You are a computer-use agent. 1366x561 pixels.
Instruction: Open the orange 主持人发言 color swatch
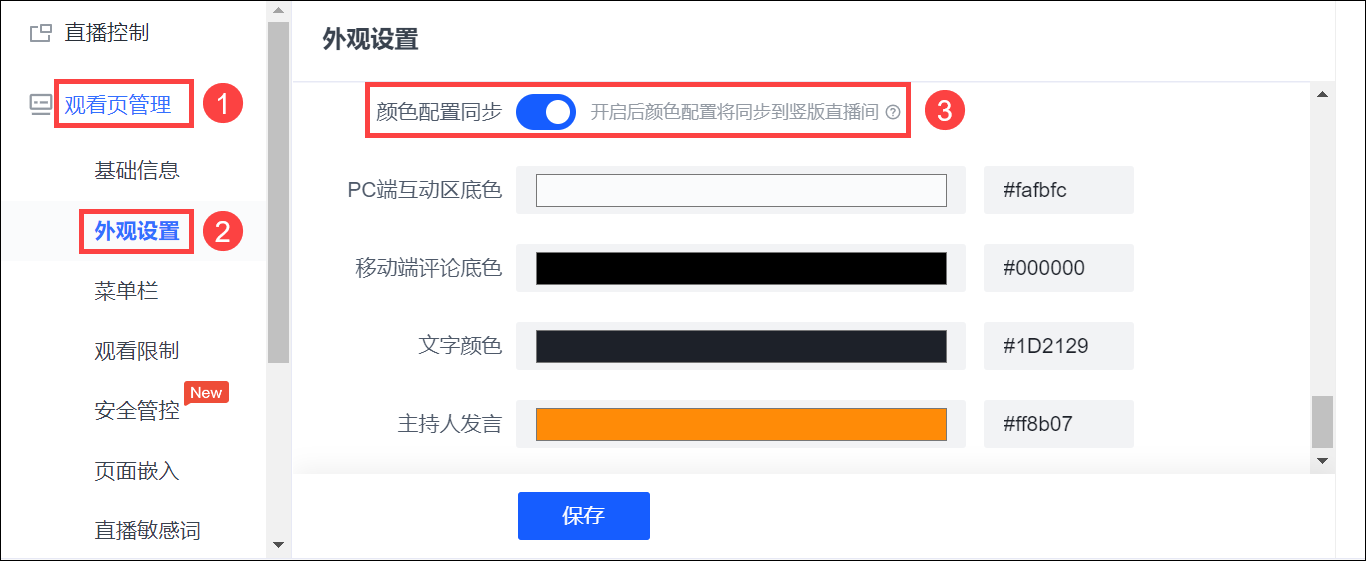(x=741, y=424)
